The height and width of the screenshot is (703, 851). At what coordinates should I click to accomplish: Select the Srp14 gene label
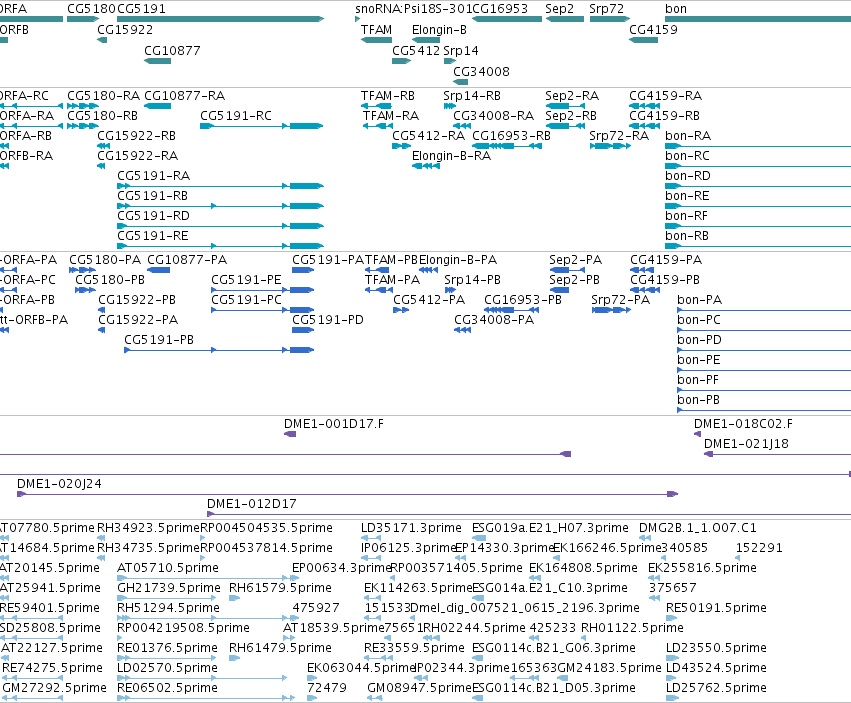click(x=461, y=50)
